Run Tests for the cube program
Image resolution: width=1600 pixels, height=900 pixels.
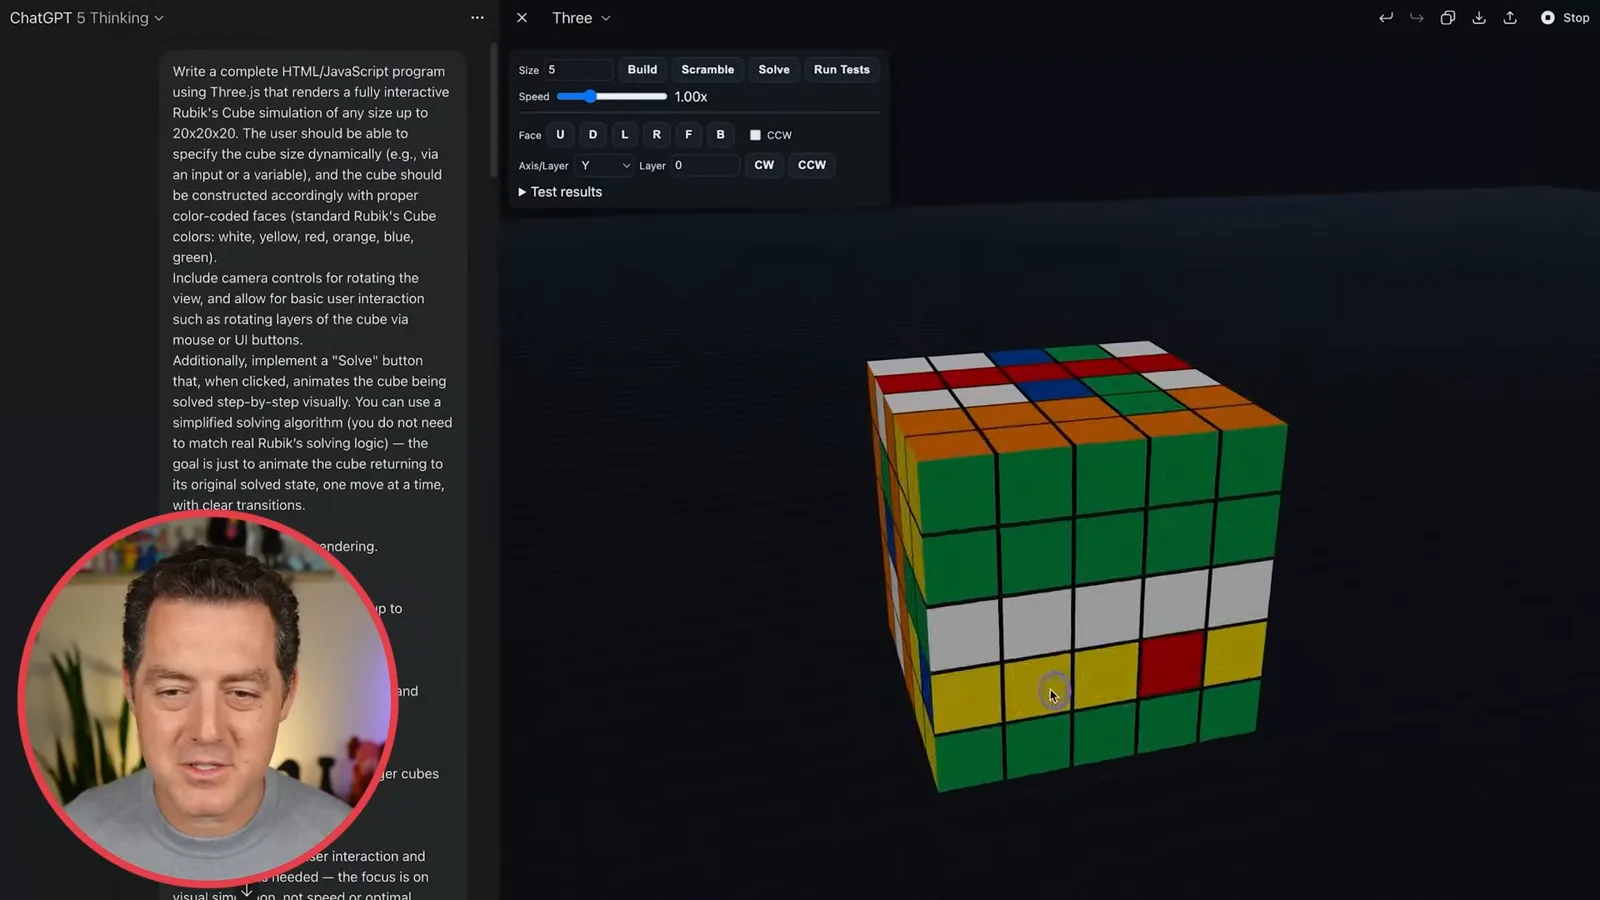842,70
